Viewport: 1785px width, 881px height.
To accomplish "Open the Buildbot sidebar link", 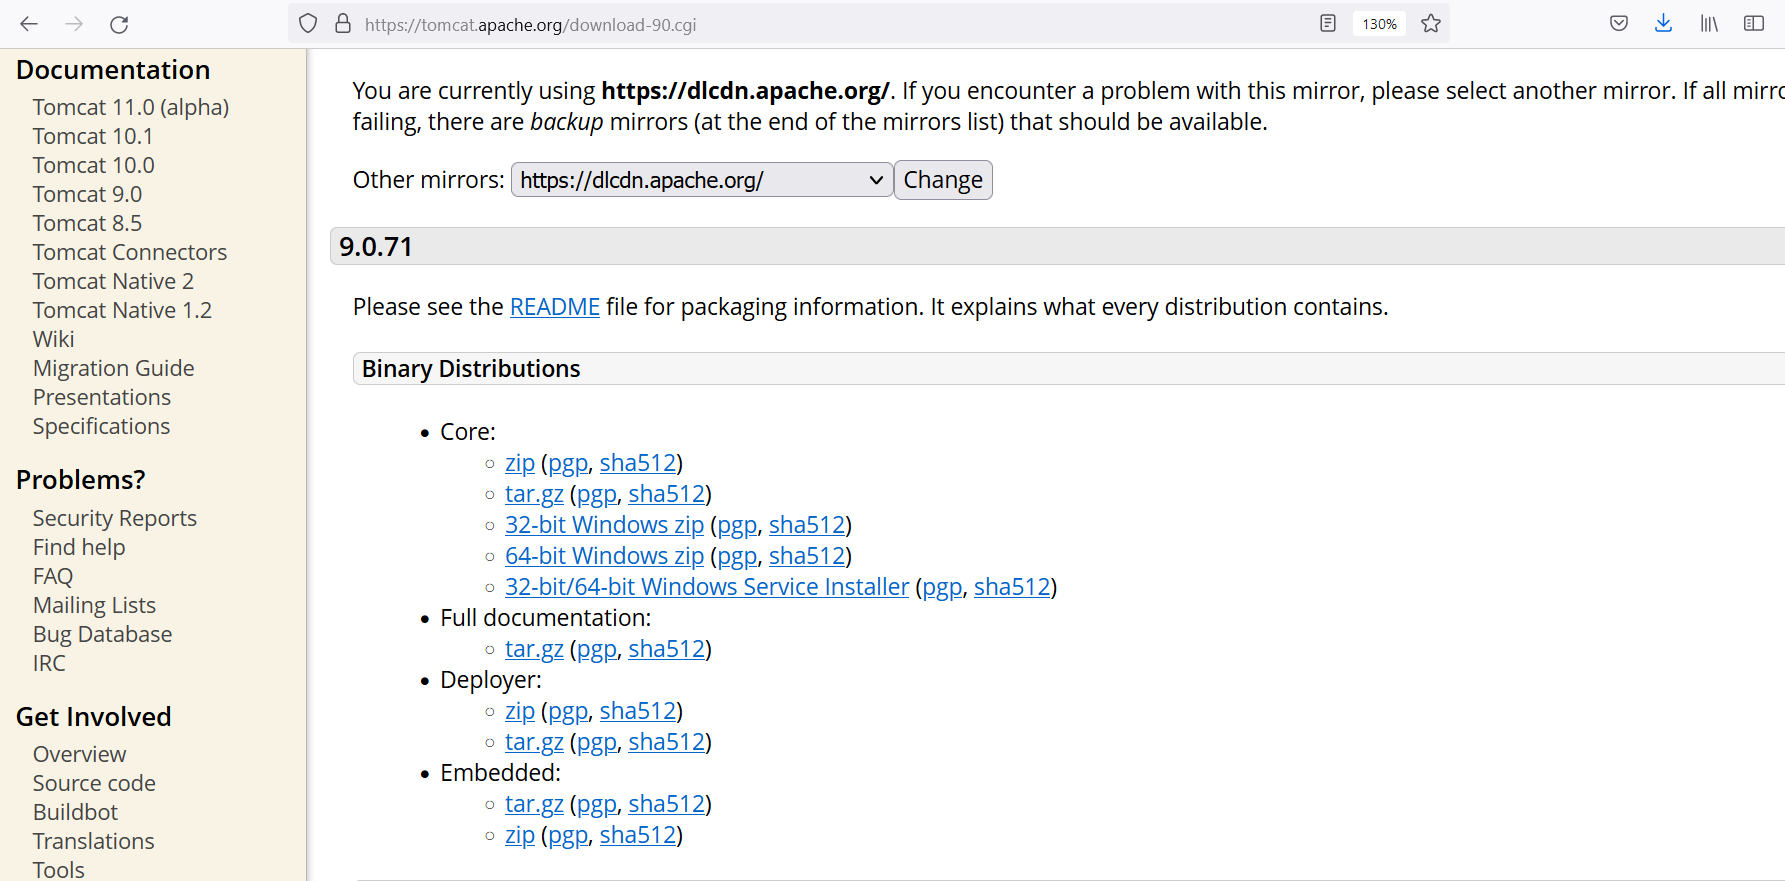I will pyautogui.click(x=75, y=812).
